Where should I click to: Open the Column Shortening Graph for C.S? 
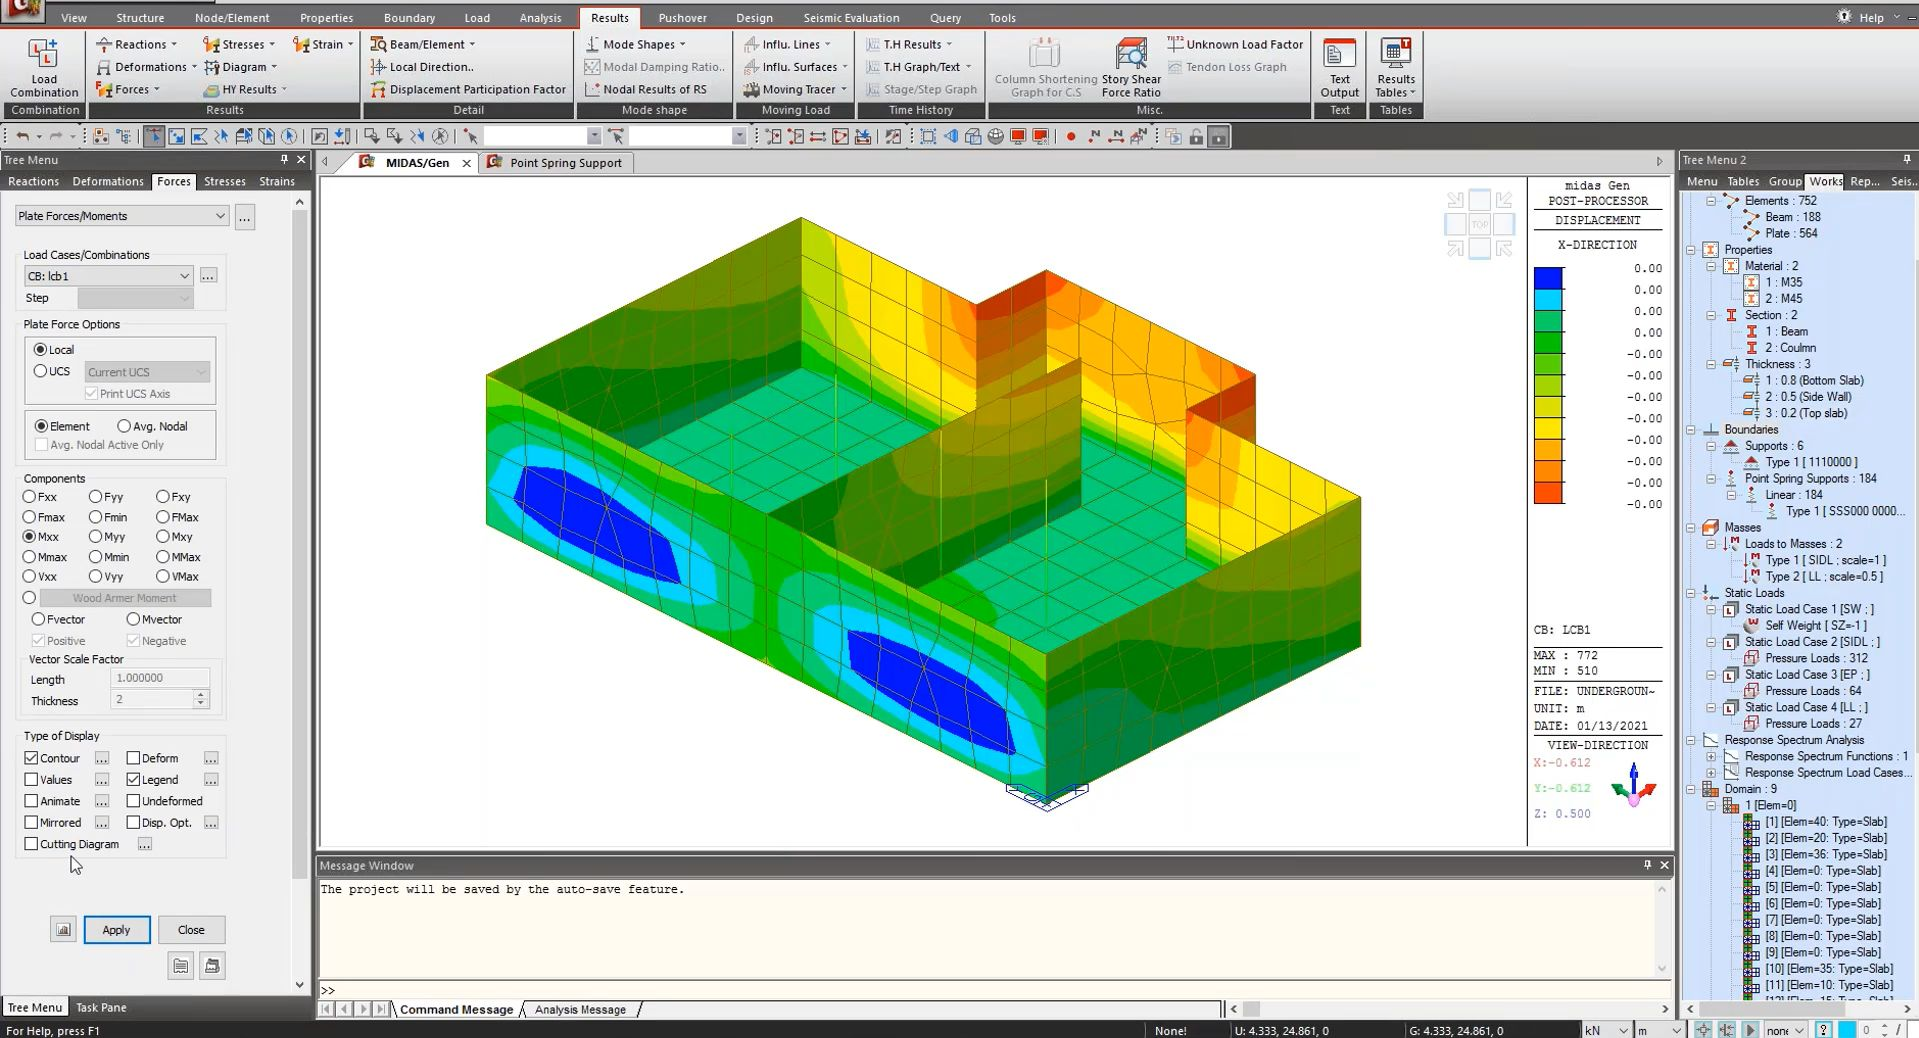[1043, 66]
